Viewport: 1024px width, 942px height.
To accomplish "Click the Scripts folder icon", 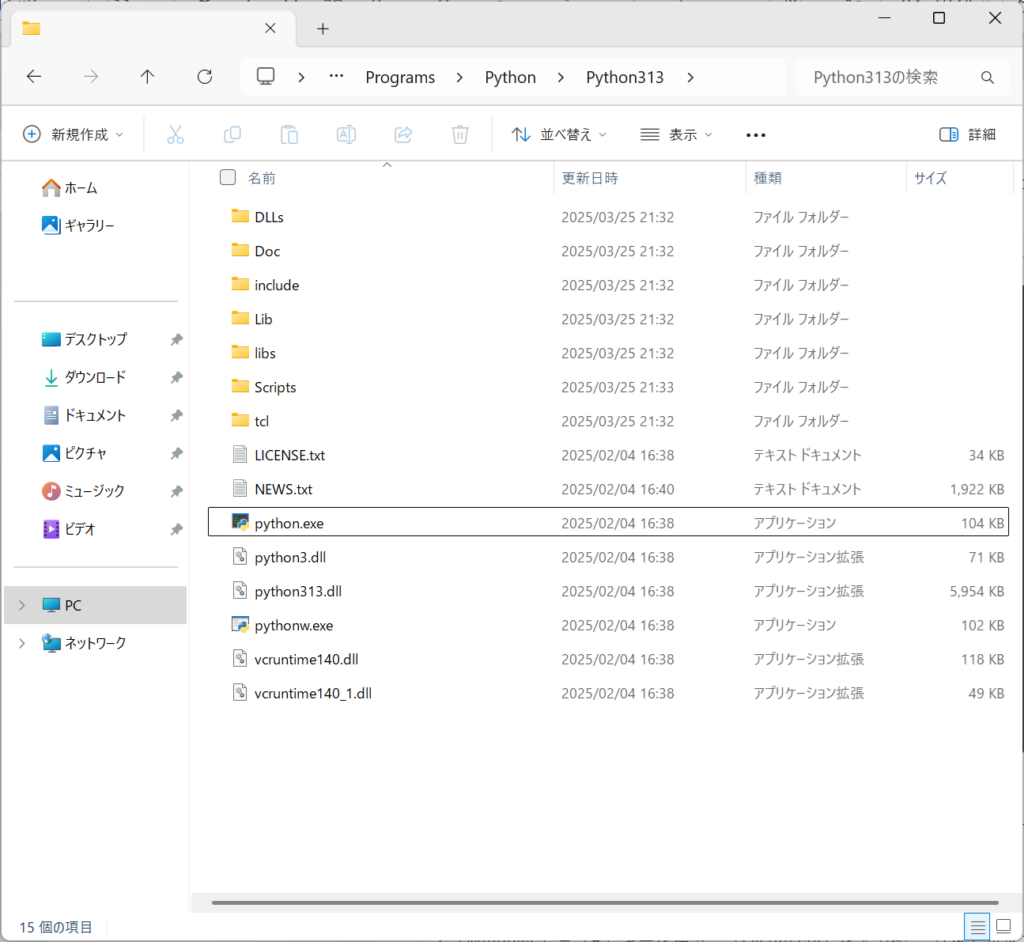I will (x=240, y=386).
